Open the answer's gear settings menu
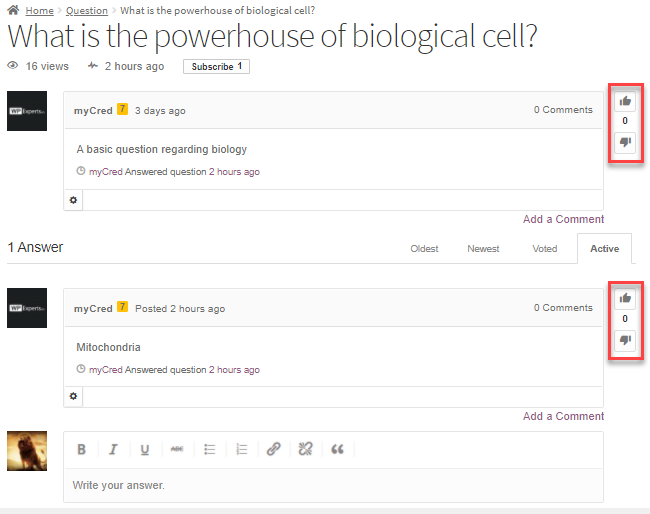Image resolution: width=650 pixels, height=514 pixels. [73, 397]
